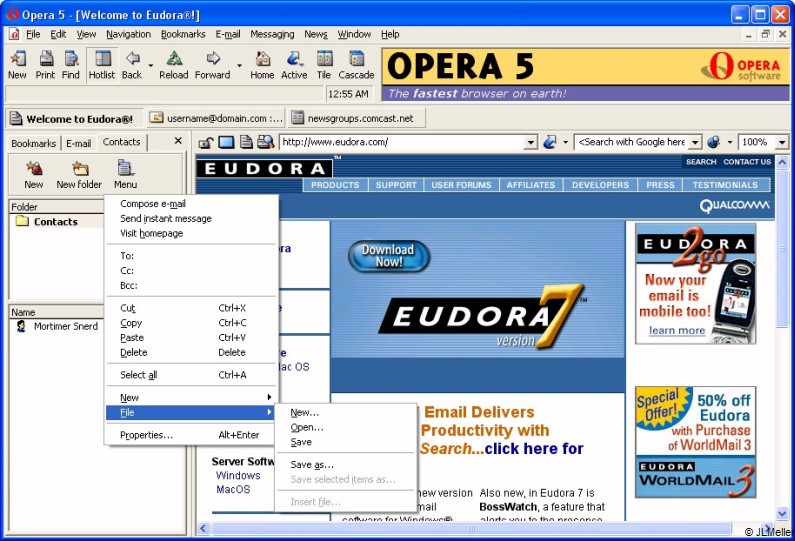
Task: Cascade the open windows
Action: click(356, 65)
